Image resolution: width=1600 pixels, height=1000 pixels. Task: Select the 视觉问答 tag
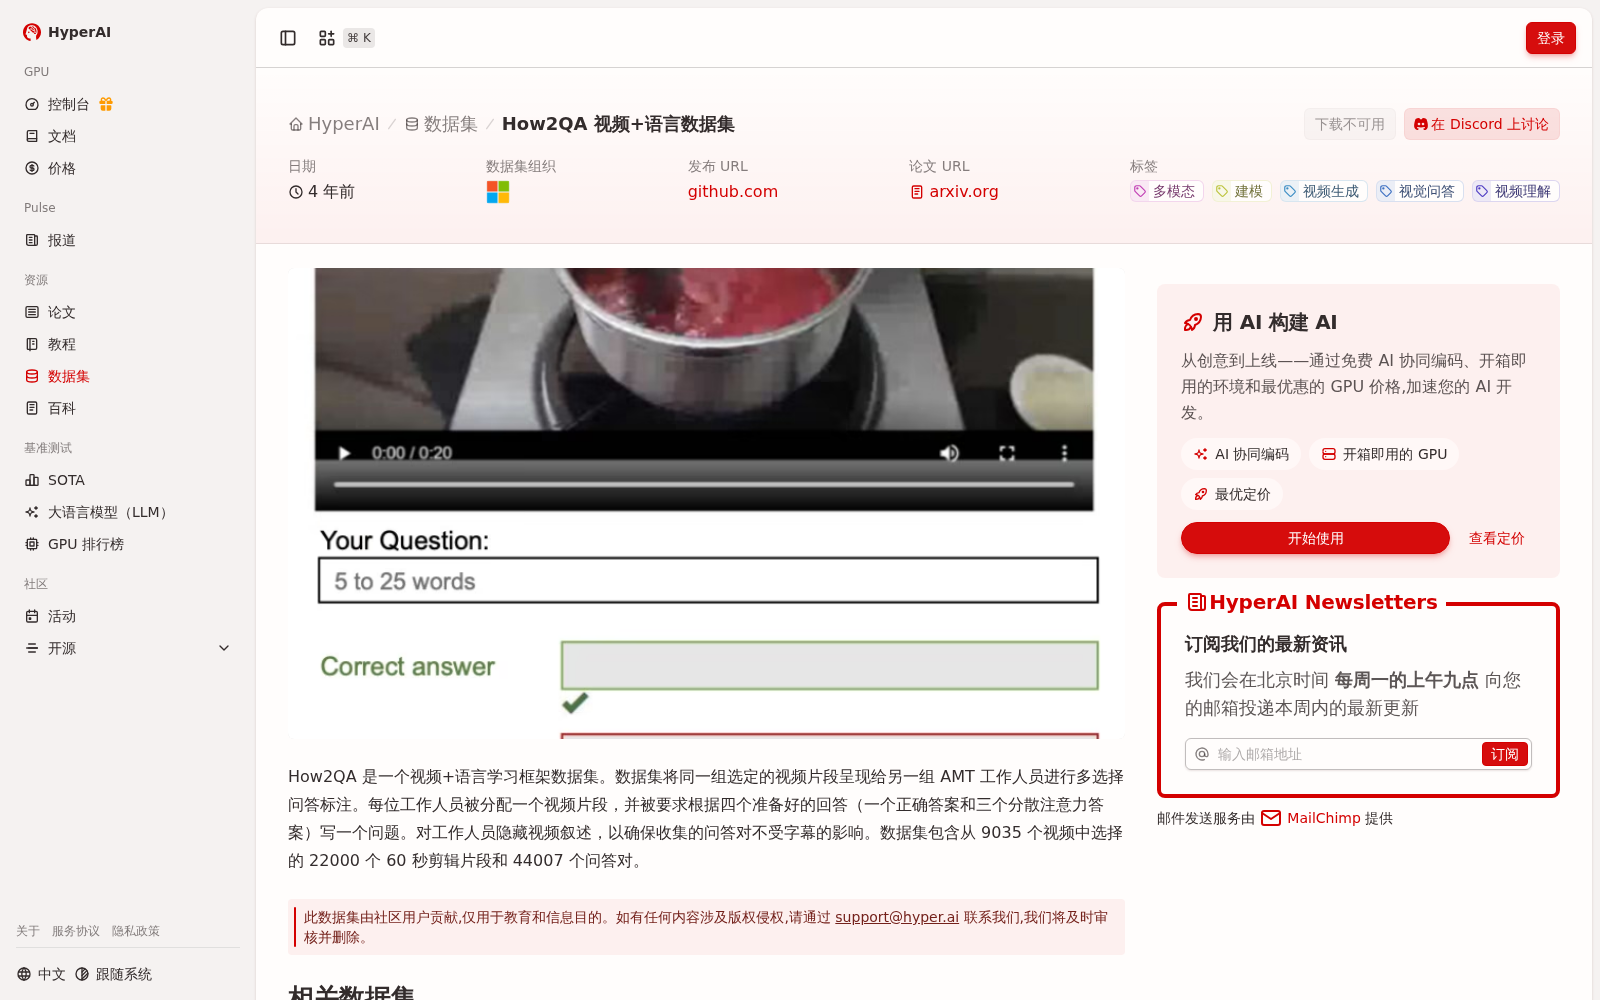point(1419,191)
